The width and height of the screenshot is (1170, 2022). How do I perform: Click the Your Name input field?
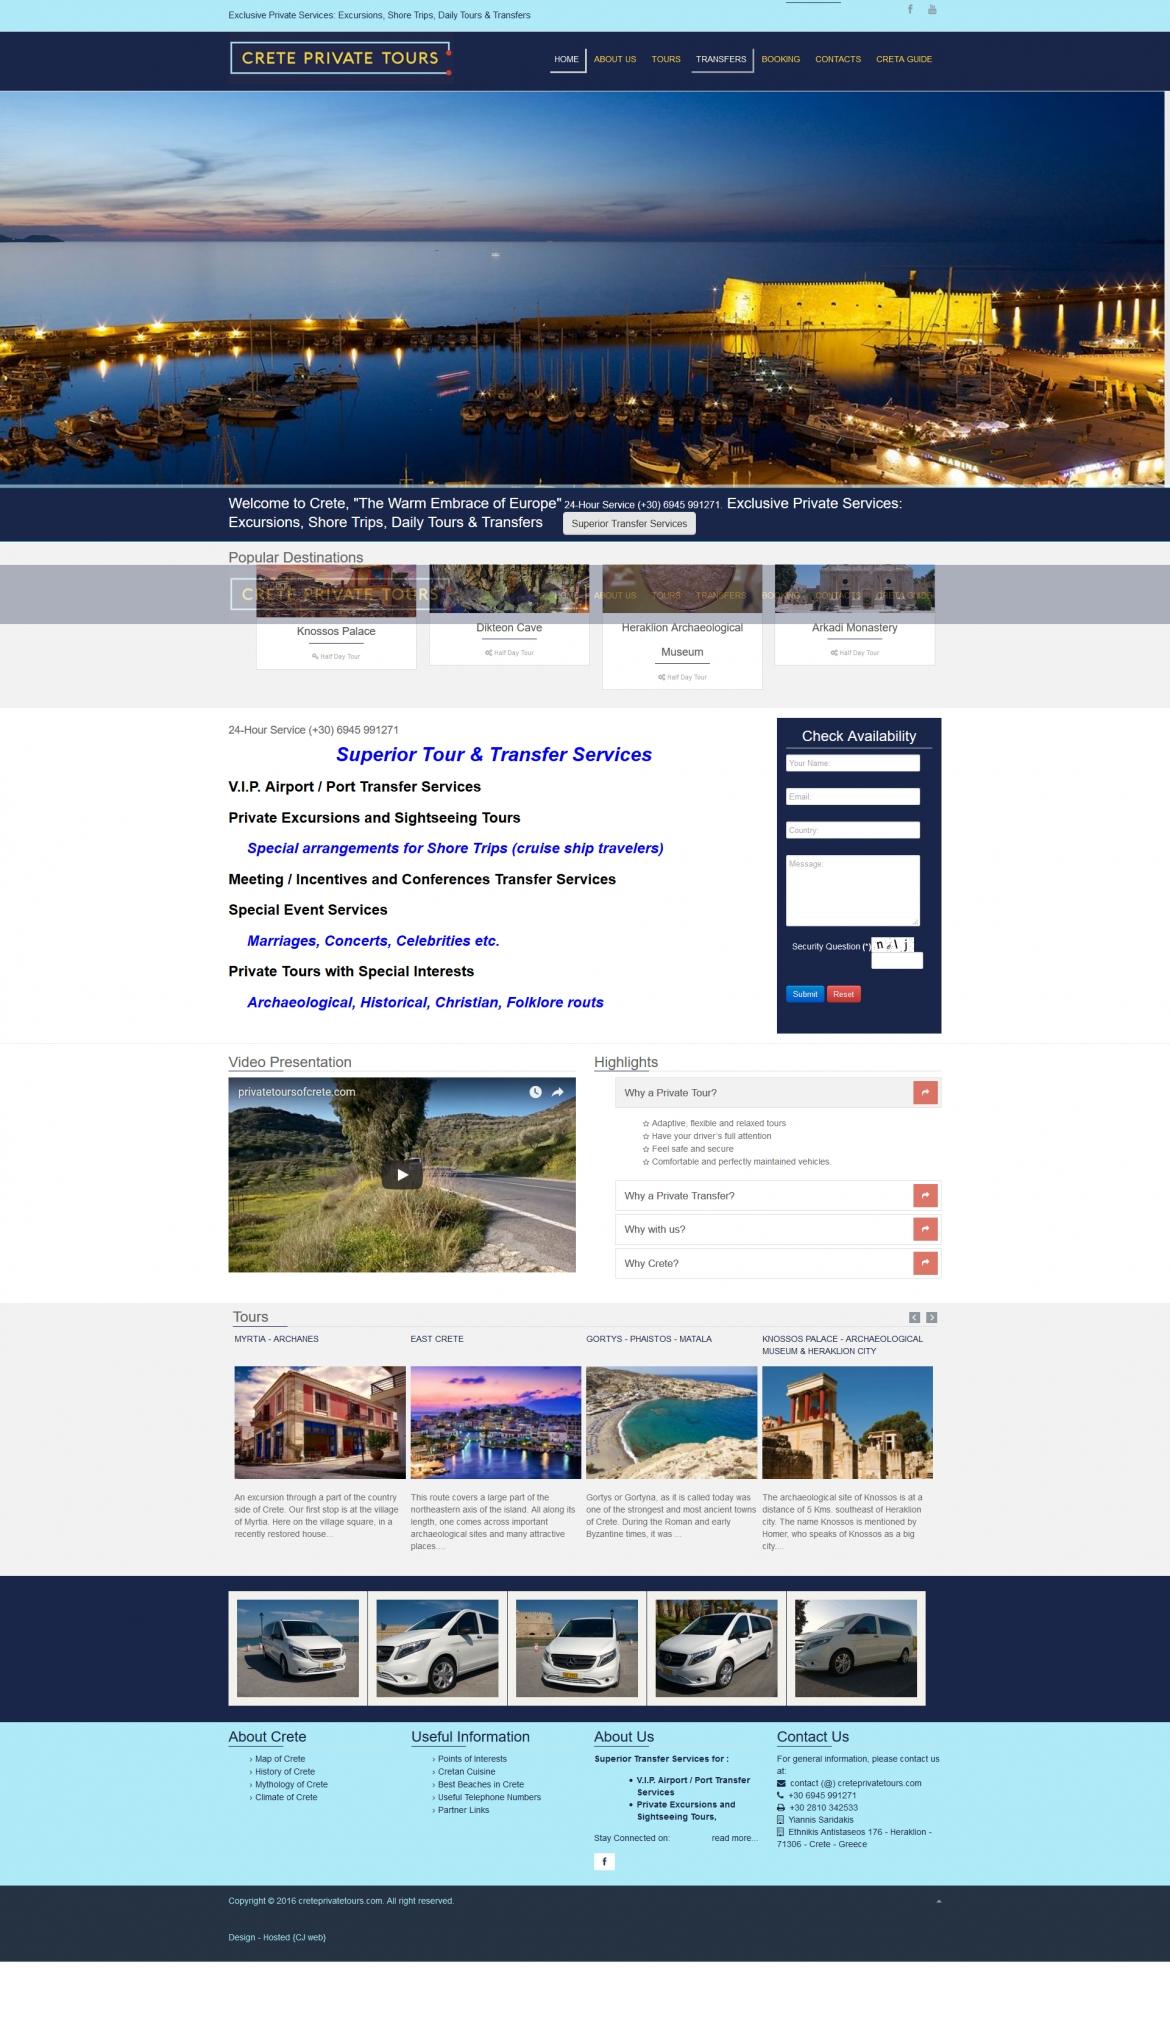tap(852, 763)
